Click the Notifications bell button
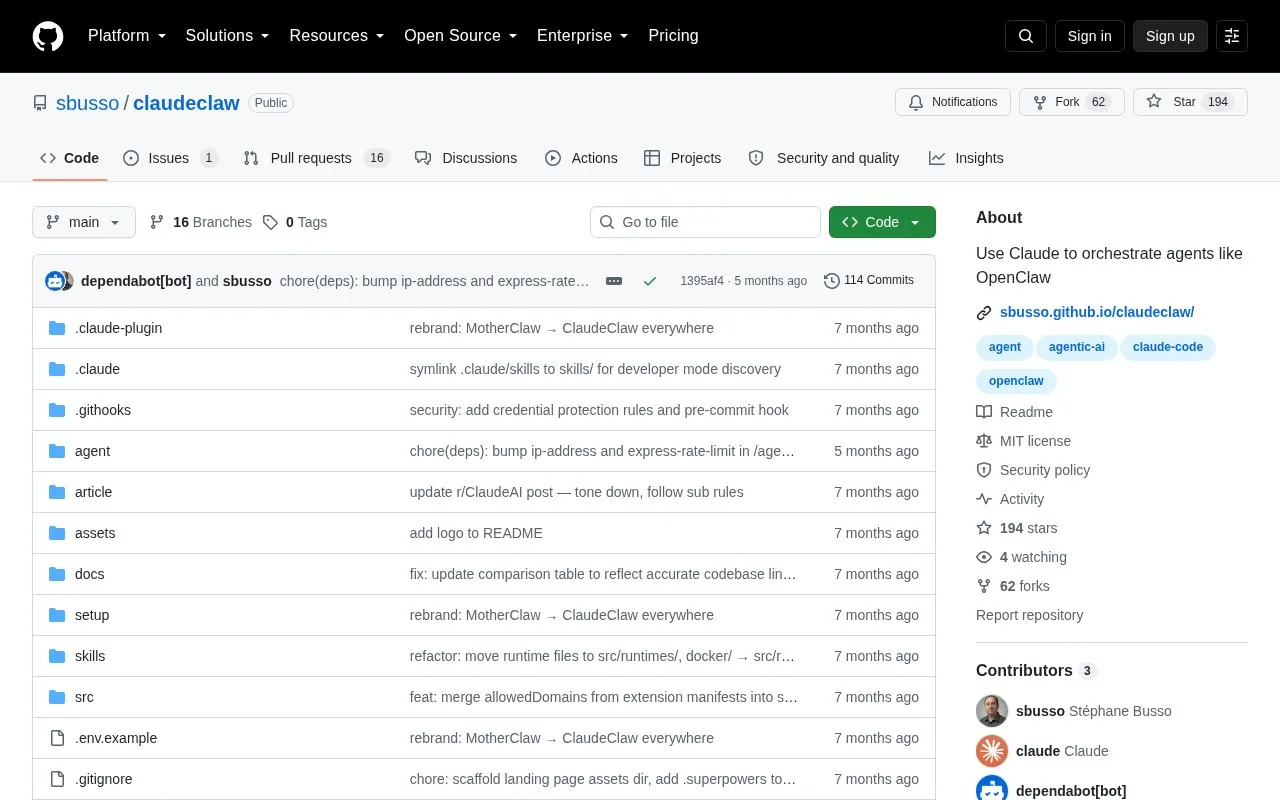This screenshot has height=800, width=1280. coord(953,102)
